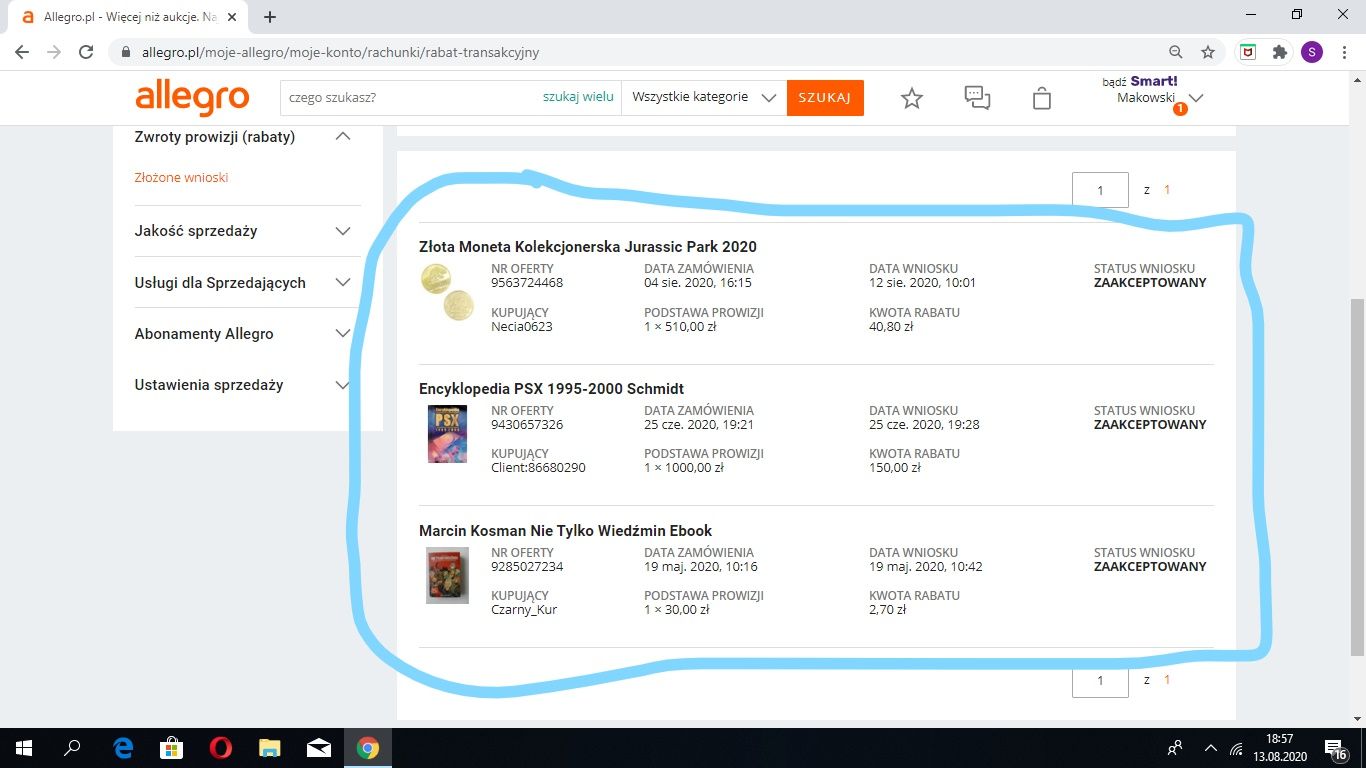Open the messages chat icon
The width and height of the screenshot is (1366, 768).
pos(977,98)
